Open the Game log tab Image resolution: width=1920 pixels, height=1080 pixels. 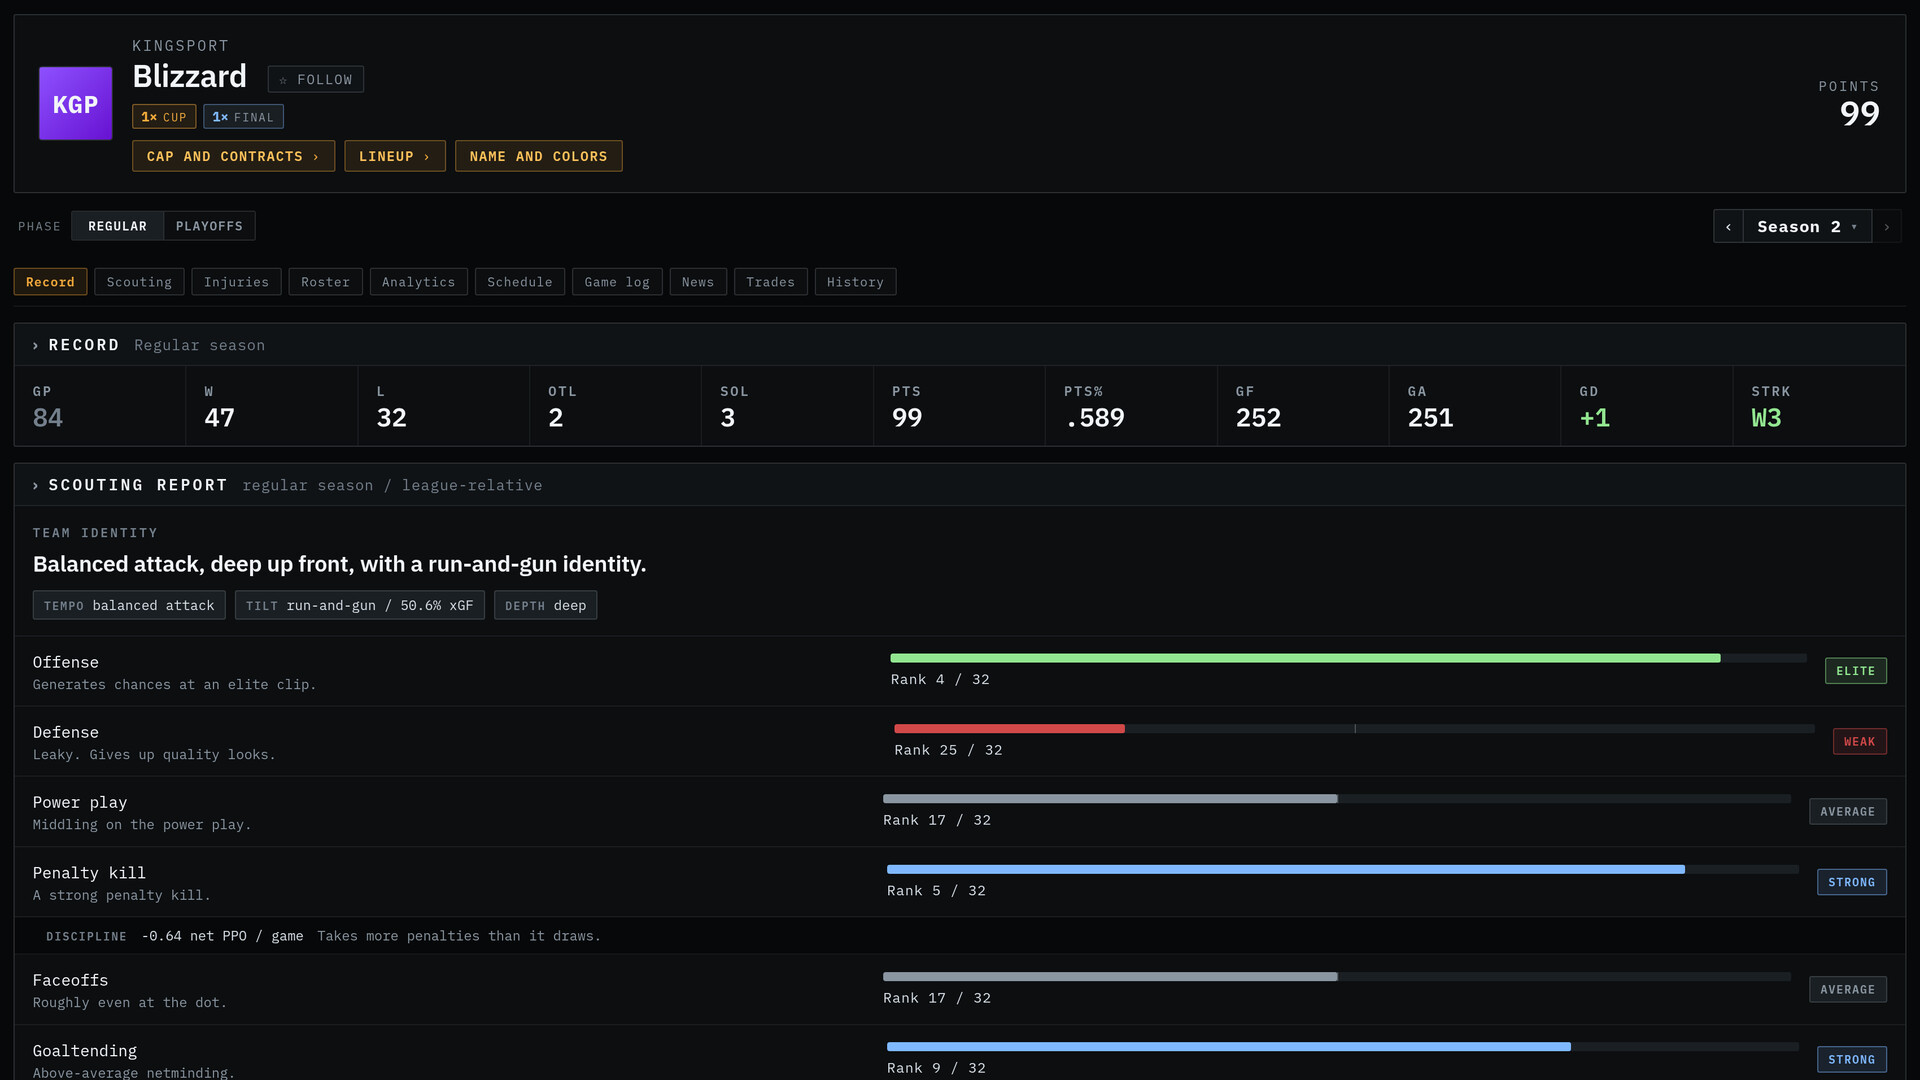(x=617, y=282)
